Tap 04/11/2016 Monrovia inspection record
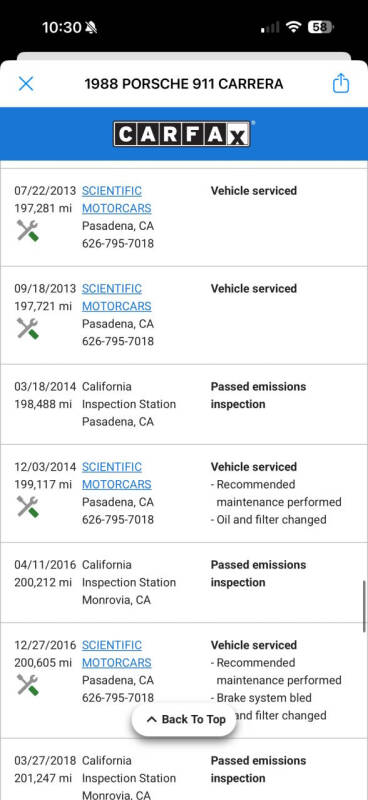The image size is (368, 800). click(x=184, y=583)
